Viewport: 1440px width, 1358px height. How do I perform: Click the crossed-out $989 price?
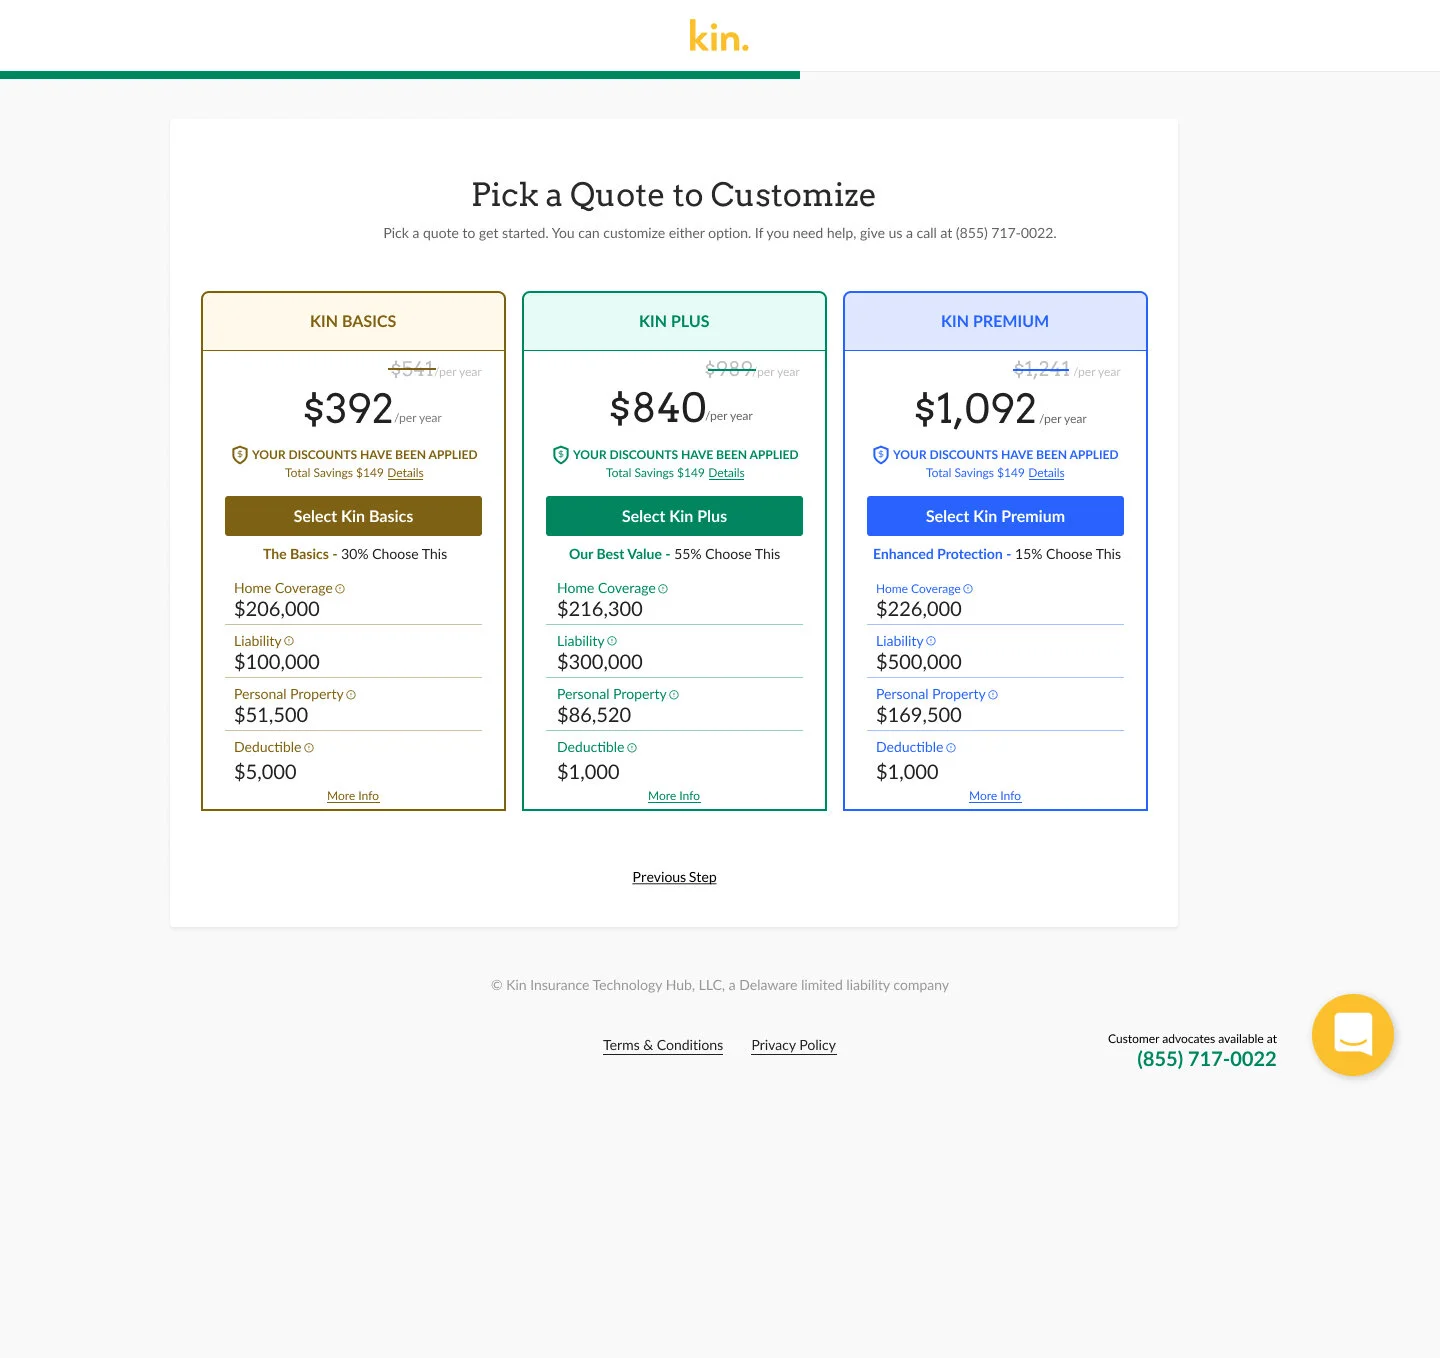(730, 369)
